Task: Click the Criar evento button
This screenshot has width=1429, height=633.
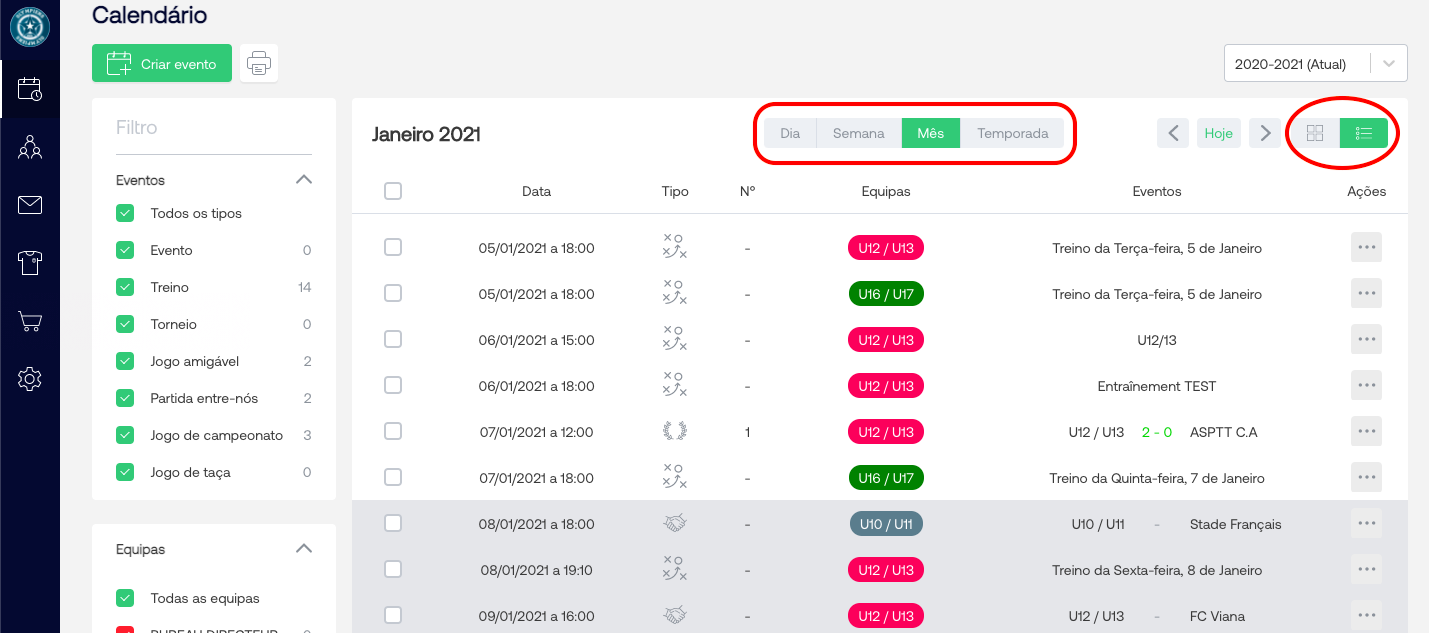Action: tap(162, 63)
